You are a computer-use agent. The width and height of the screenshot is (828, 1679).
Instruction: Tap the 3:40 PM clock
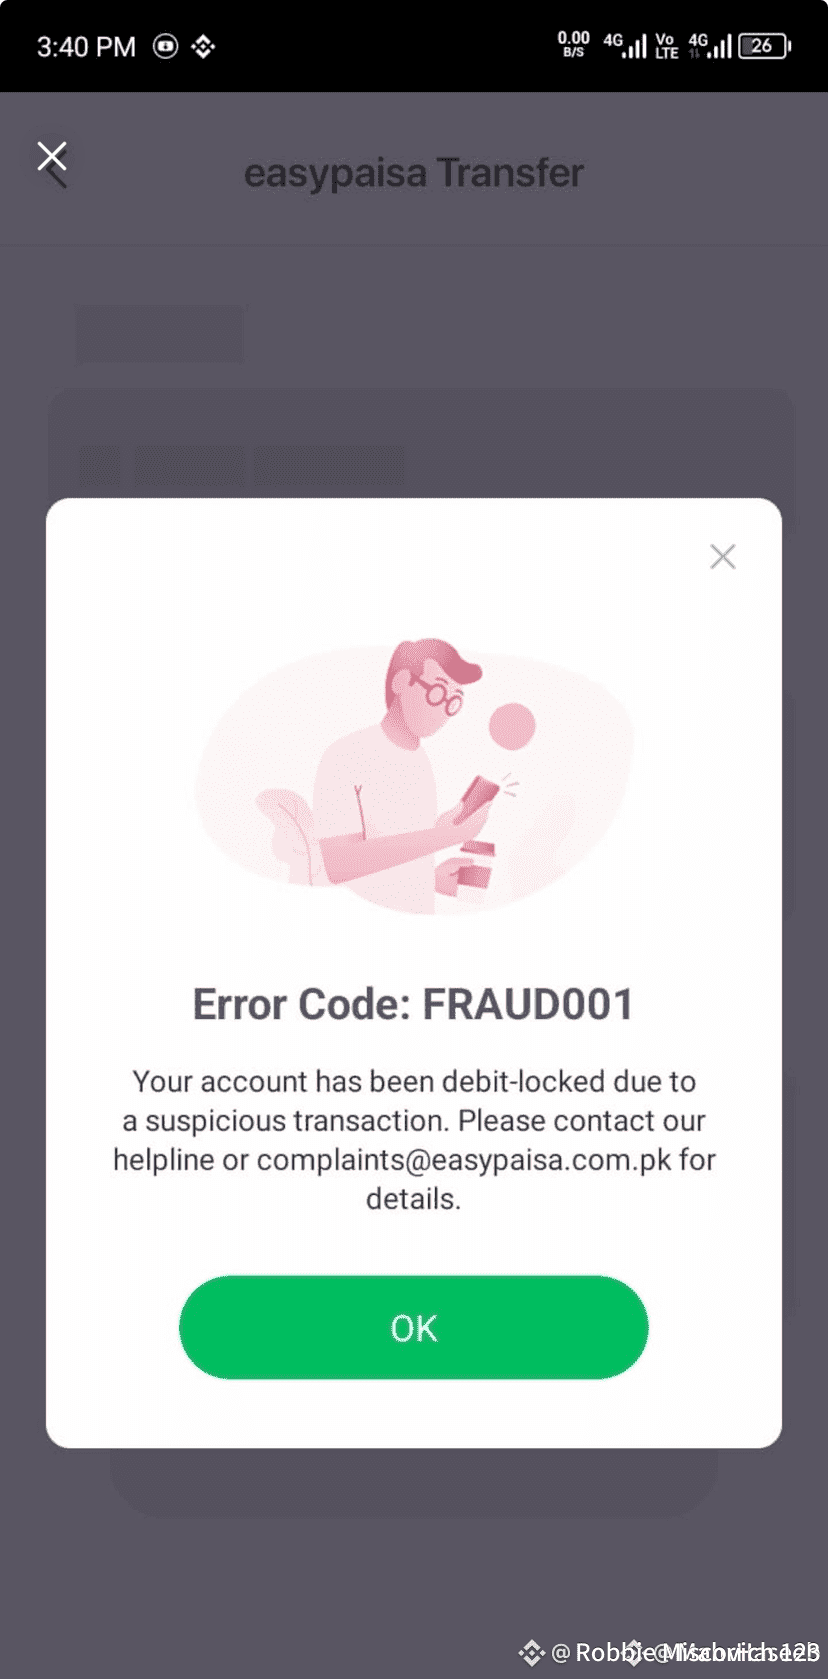(x=86, y=47)
